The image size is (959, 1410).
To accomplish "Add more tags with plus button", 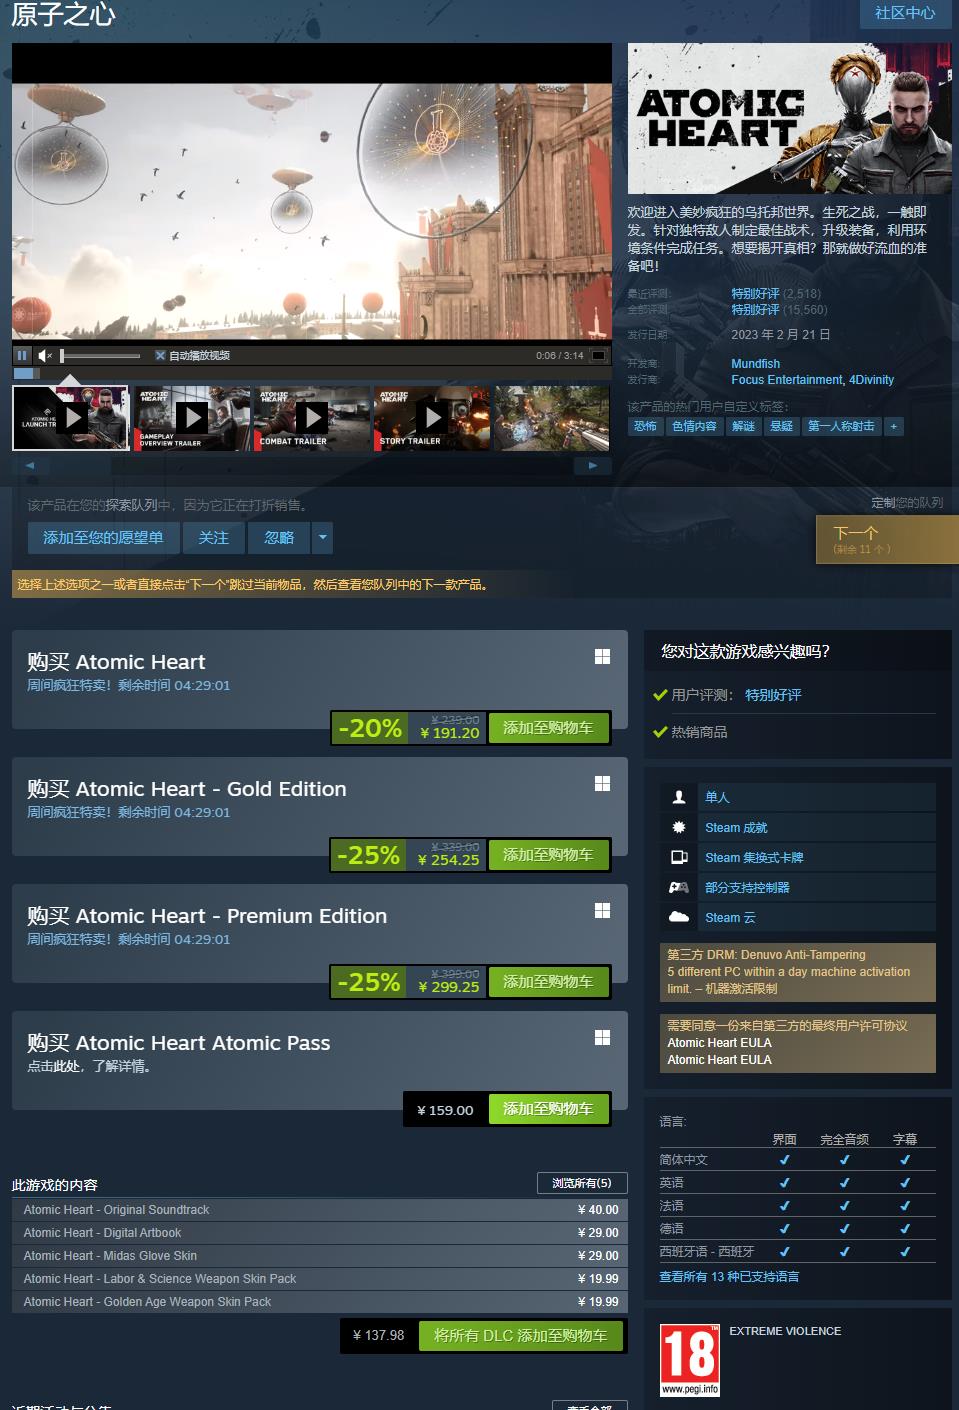I will coord(894,426).
